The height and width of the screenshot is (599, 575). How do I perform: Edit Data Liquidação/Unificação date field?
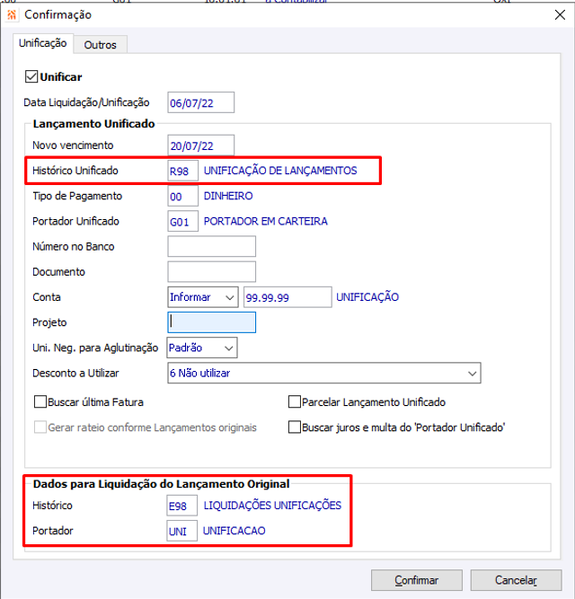tap(201, 102)
